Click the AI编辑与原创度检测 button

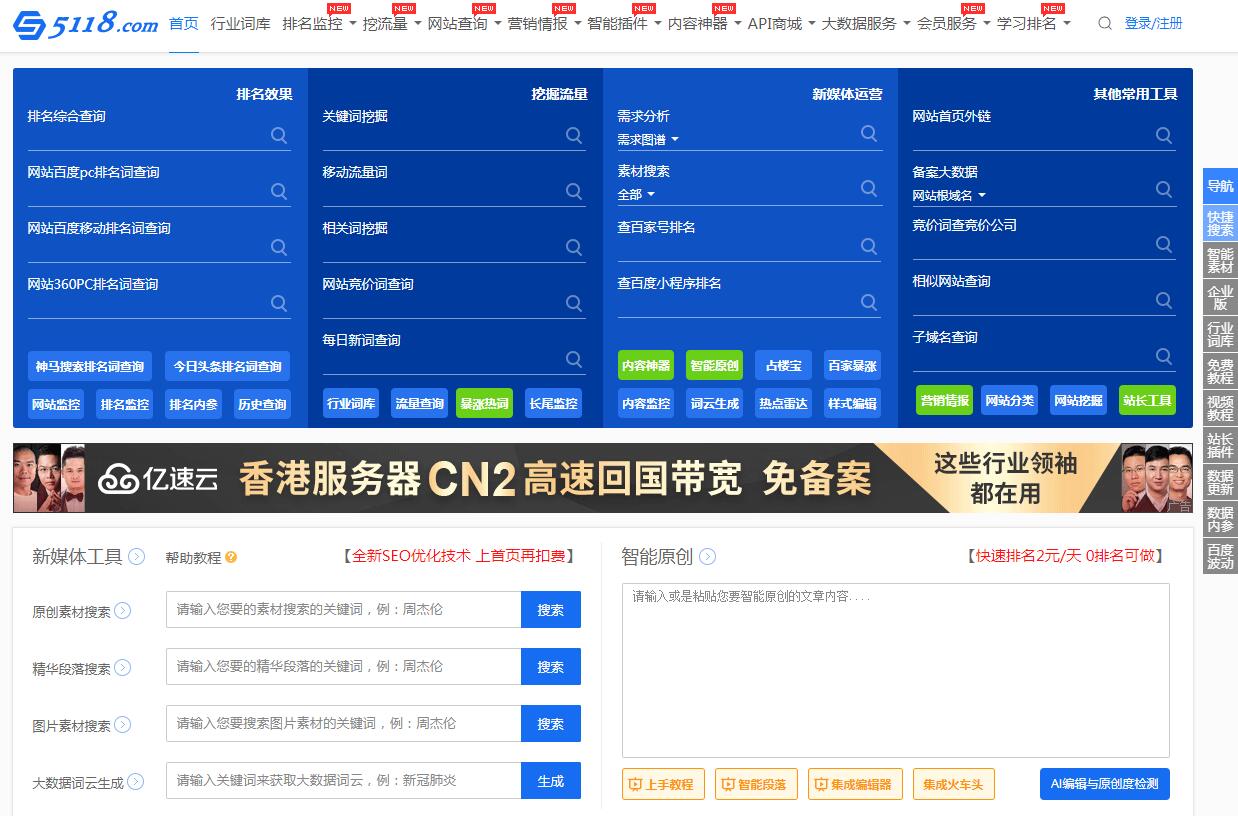1104,784
